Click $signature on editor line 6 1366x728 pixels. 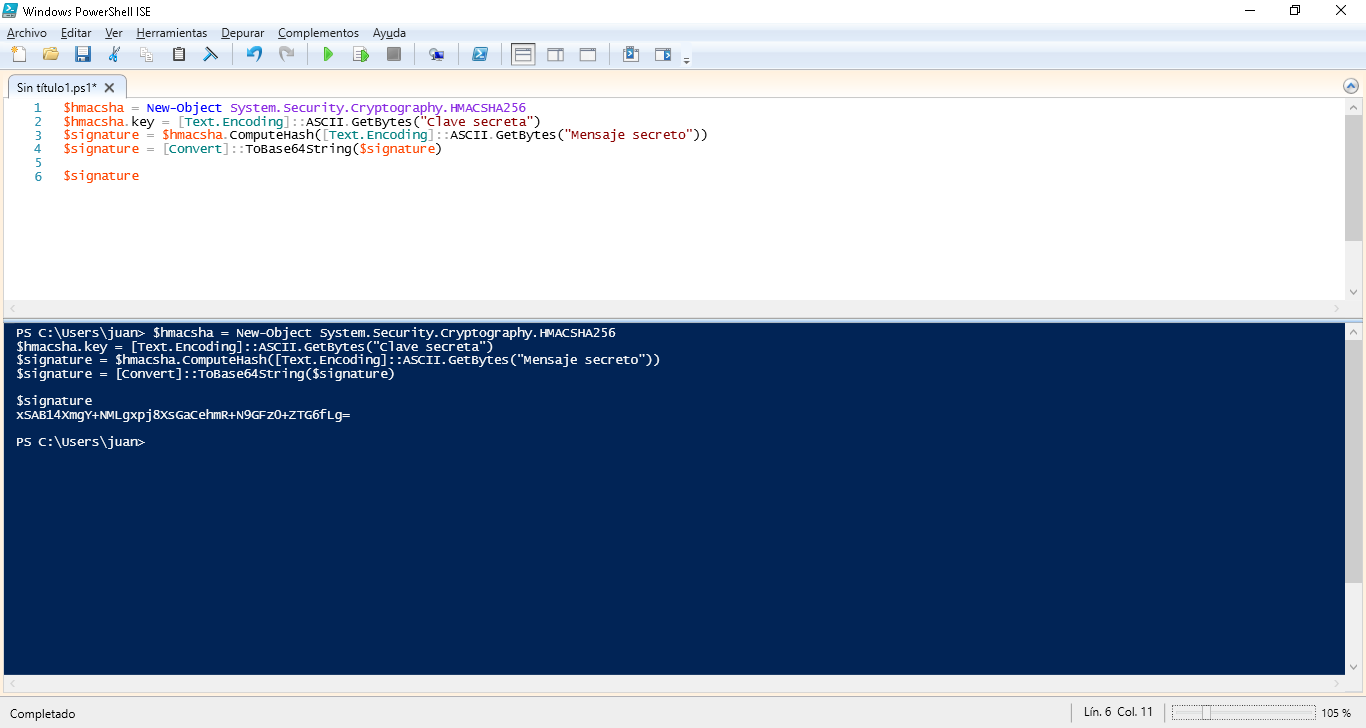pyautogui.click(x=101, y=175)
